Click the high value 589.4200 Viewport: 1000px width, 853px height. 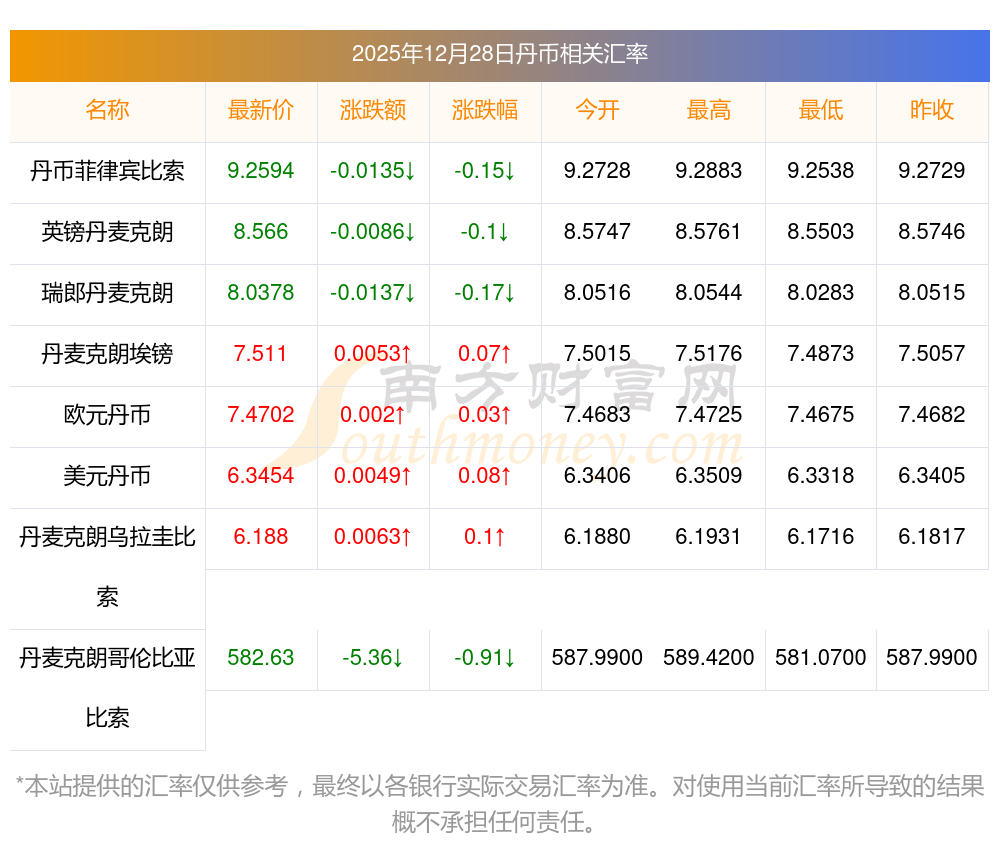click(x=709, y=657)
